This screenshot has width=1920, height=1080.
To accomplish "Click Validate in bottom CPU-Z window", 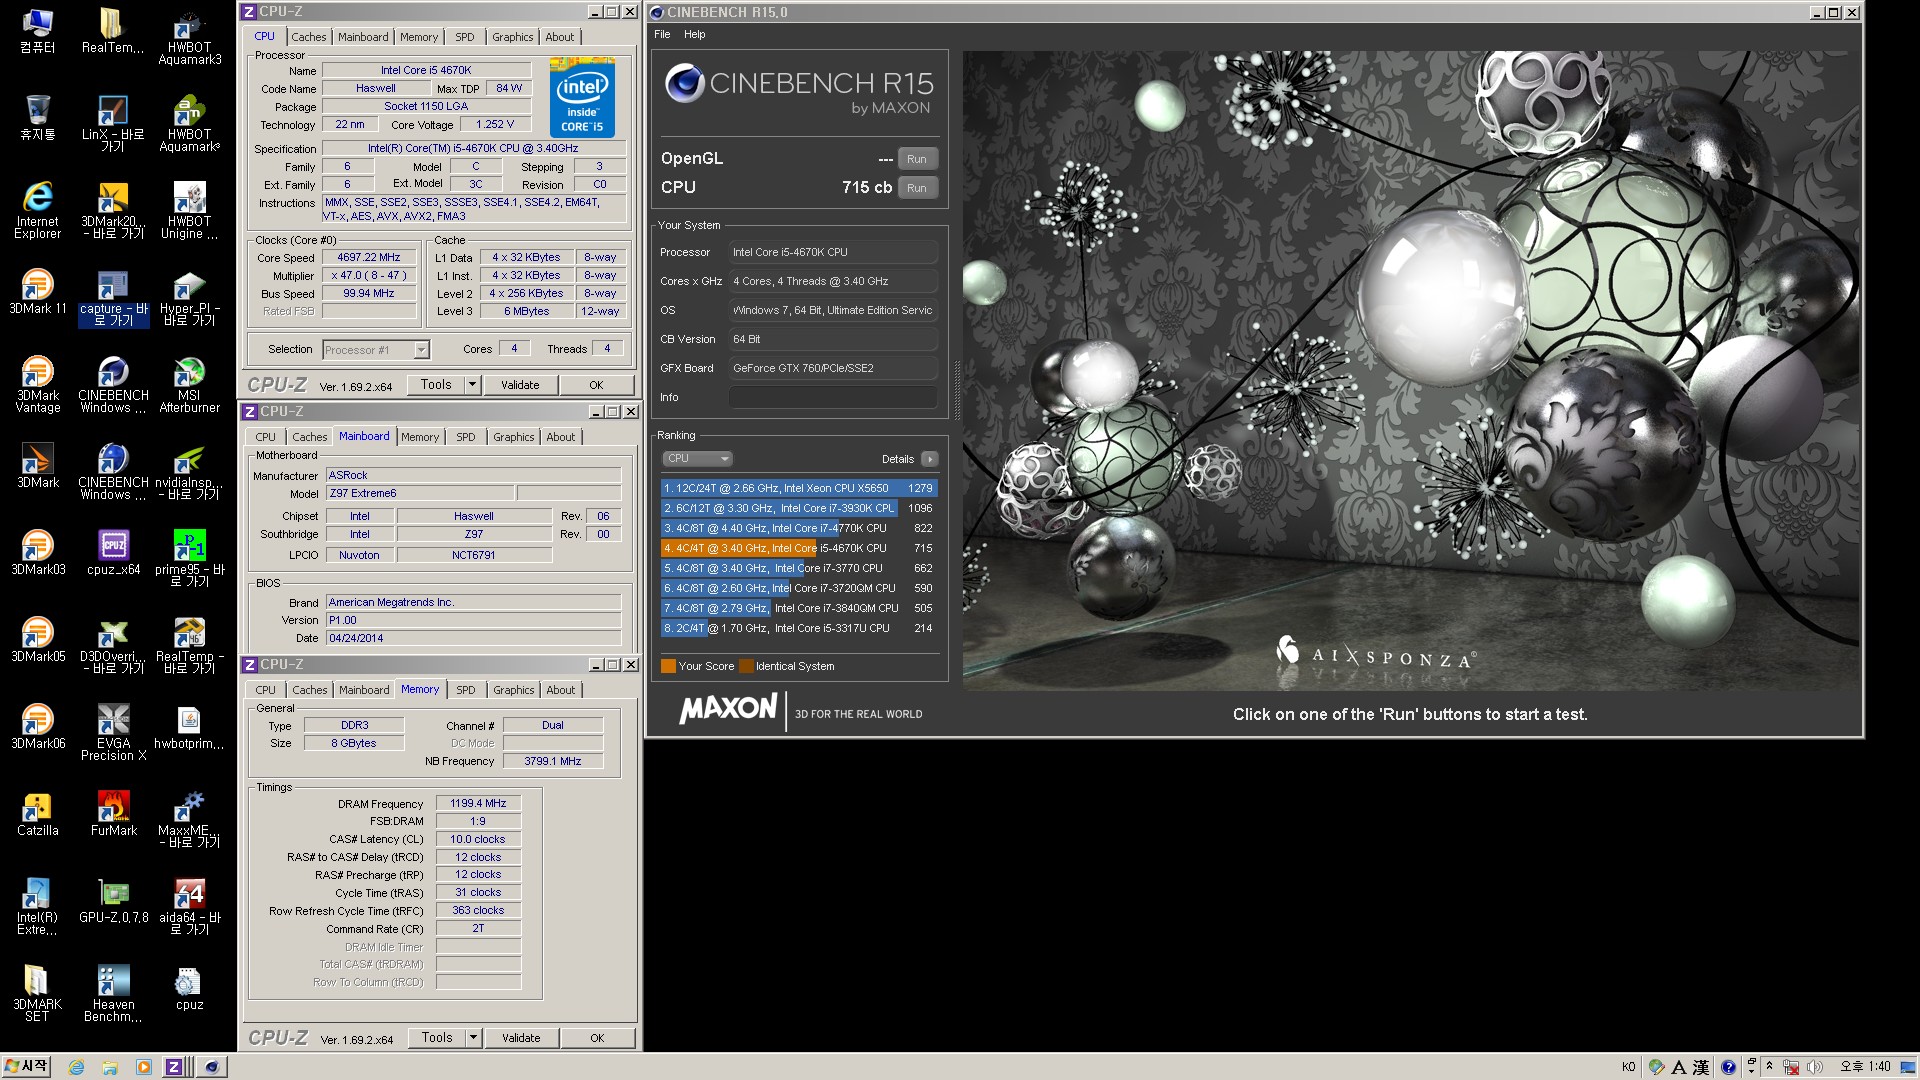I will pyautogui.click(x=521, y=1038).
